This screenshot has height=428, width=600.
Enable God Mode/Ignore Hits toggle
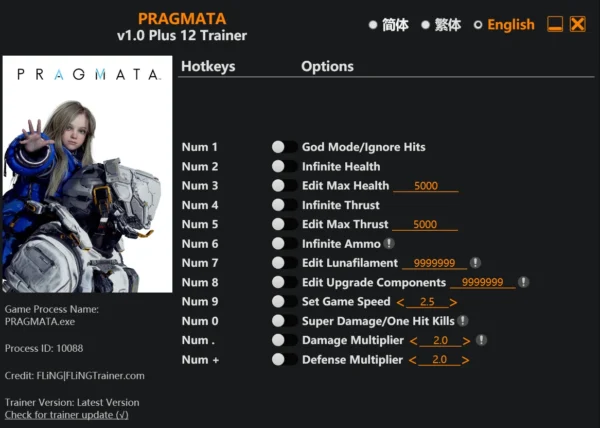click(283, 147)
